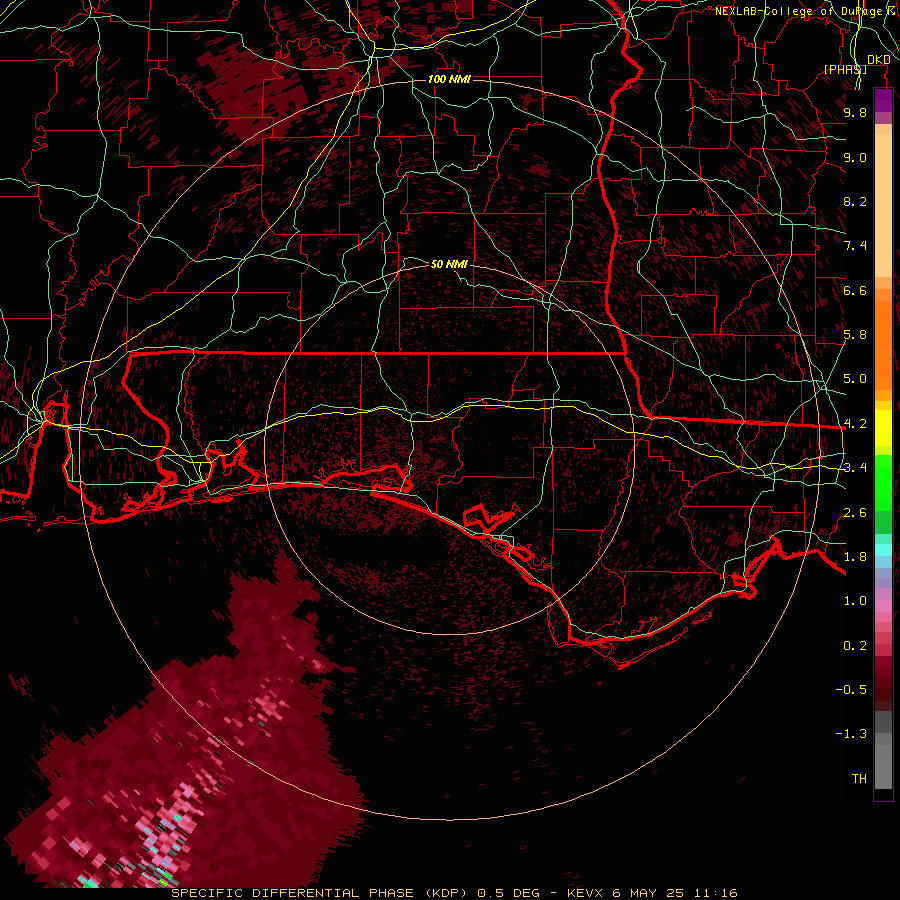Screen dimensions: 900x900
Task: Click the [PHAS] units label above the scale
Action: [x=845, y=69]
